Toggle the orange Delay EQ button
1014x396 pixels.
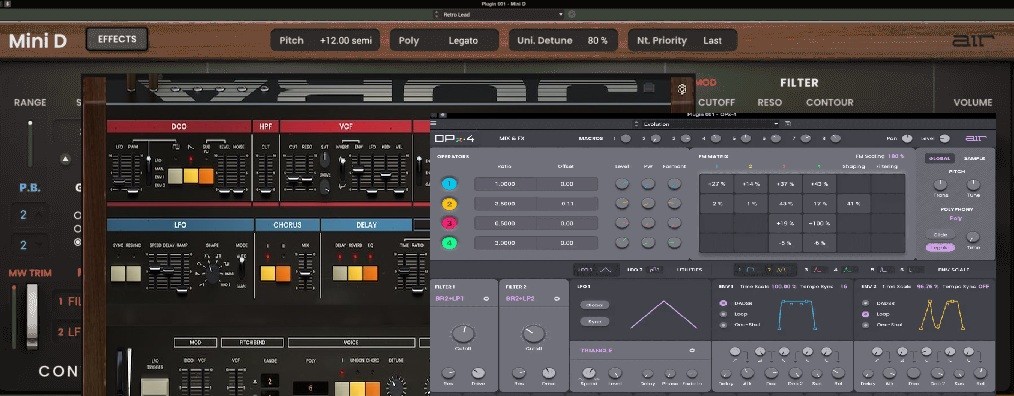[370, 273]
